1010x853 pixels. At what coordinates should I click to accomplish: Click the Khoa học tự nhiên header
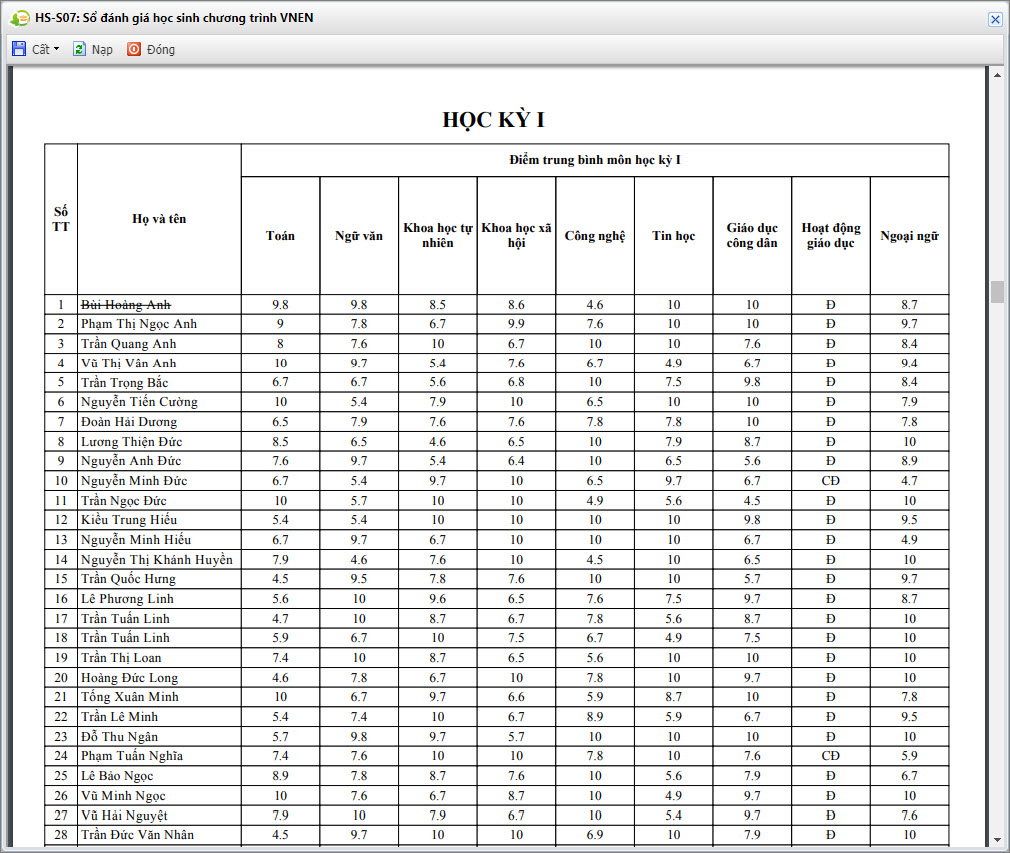438,235
